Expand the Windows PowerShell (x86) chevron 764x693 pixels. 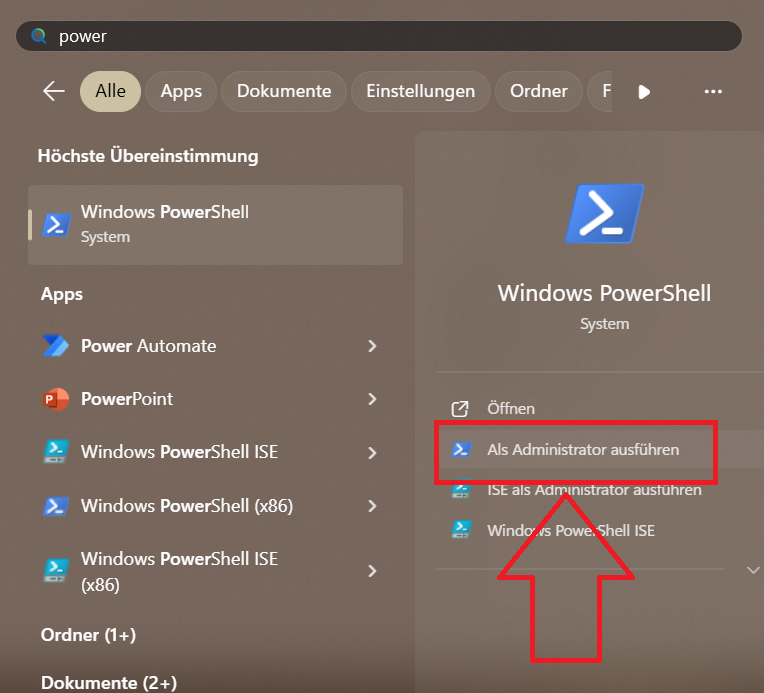click(x=372, y=506)
